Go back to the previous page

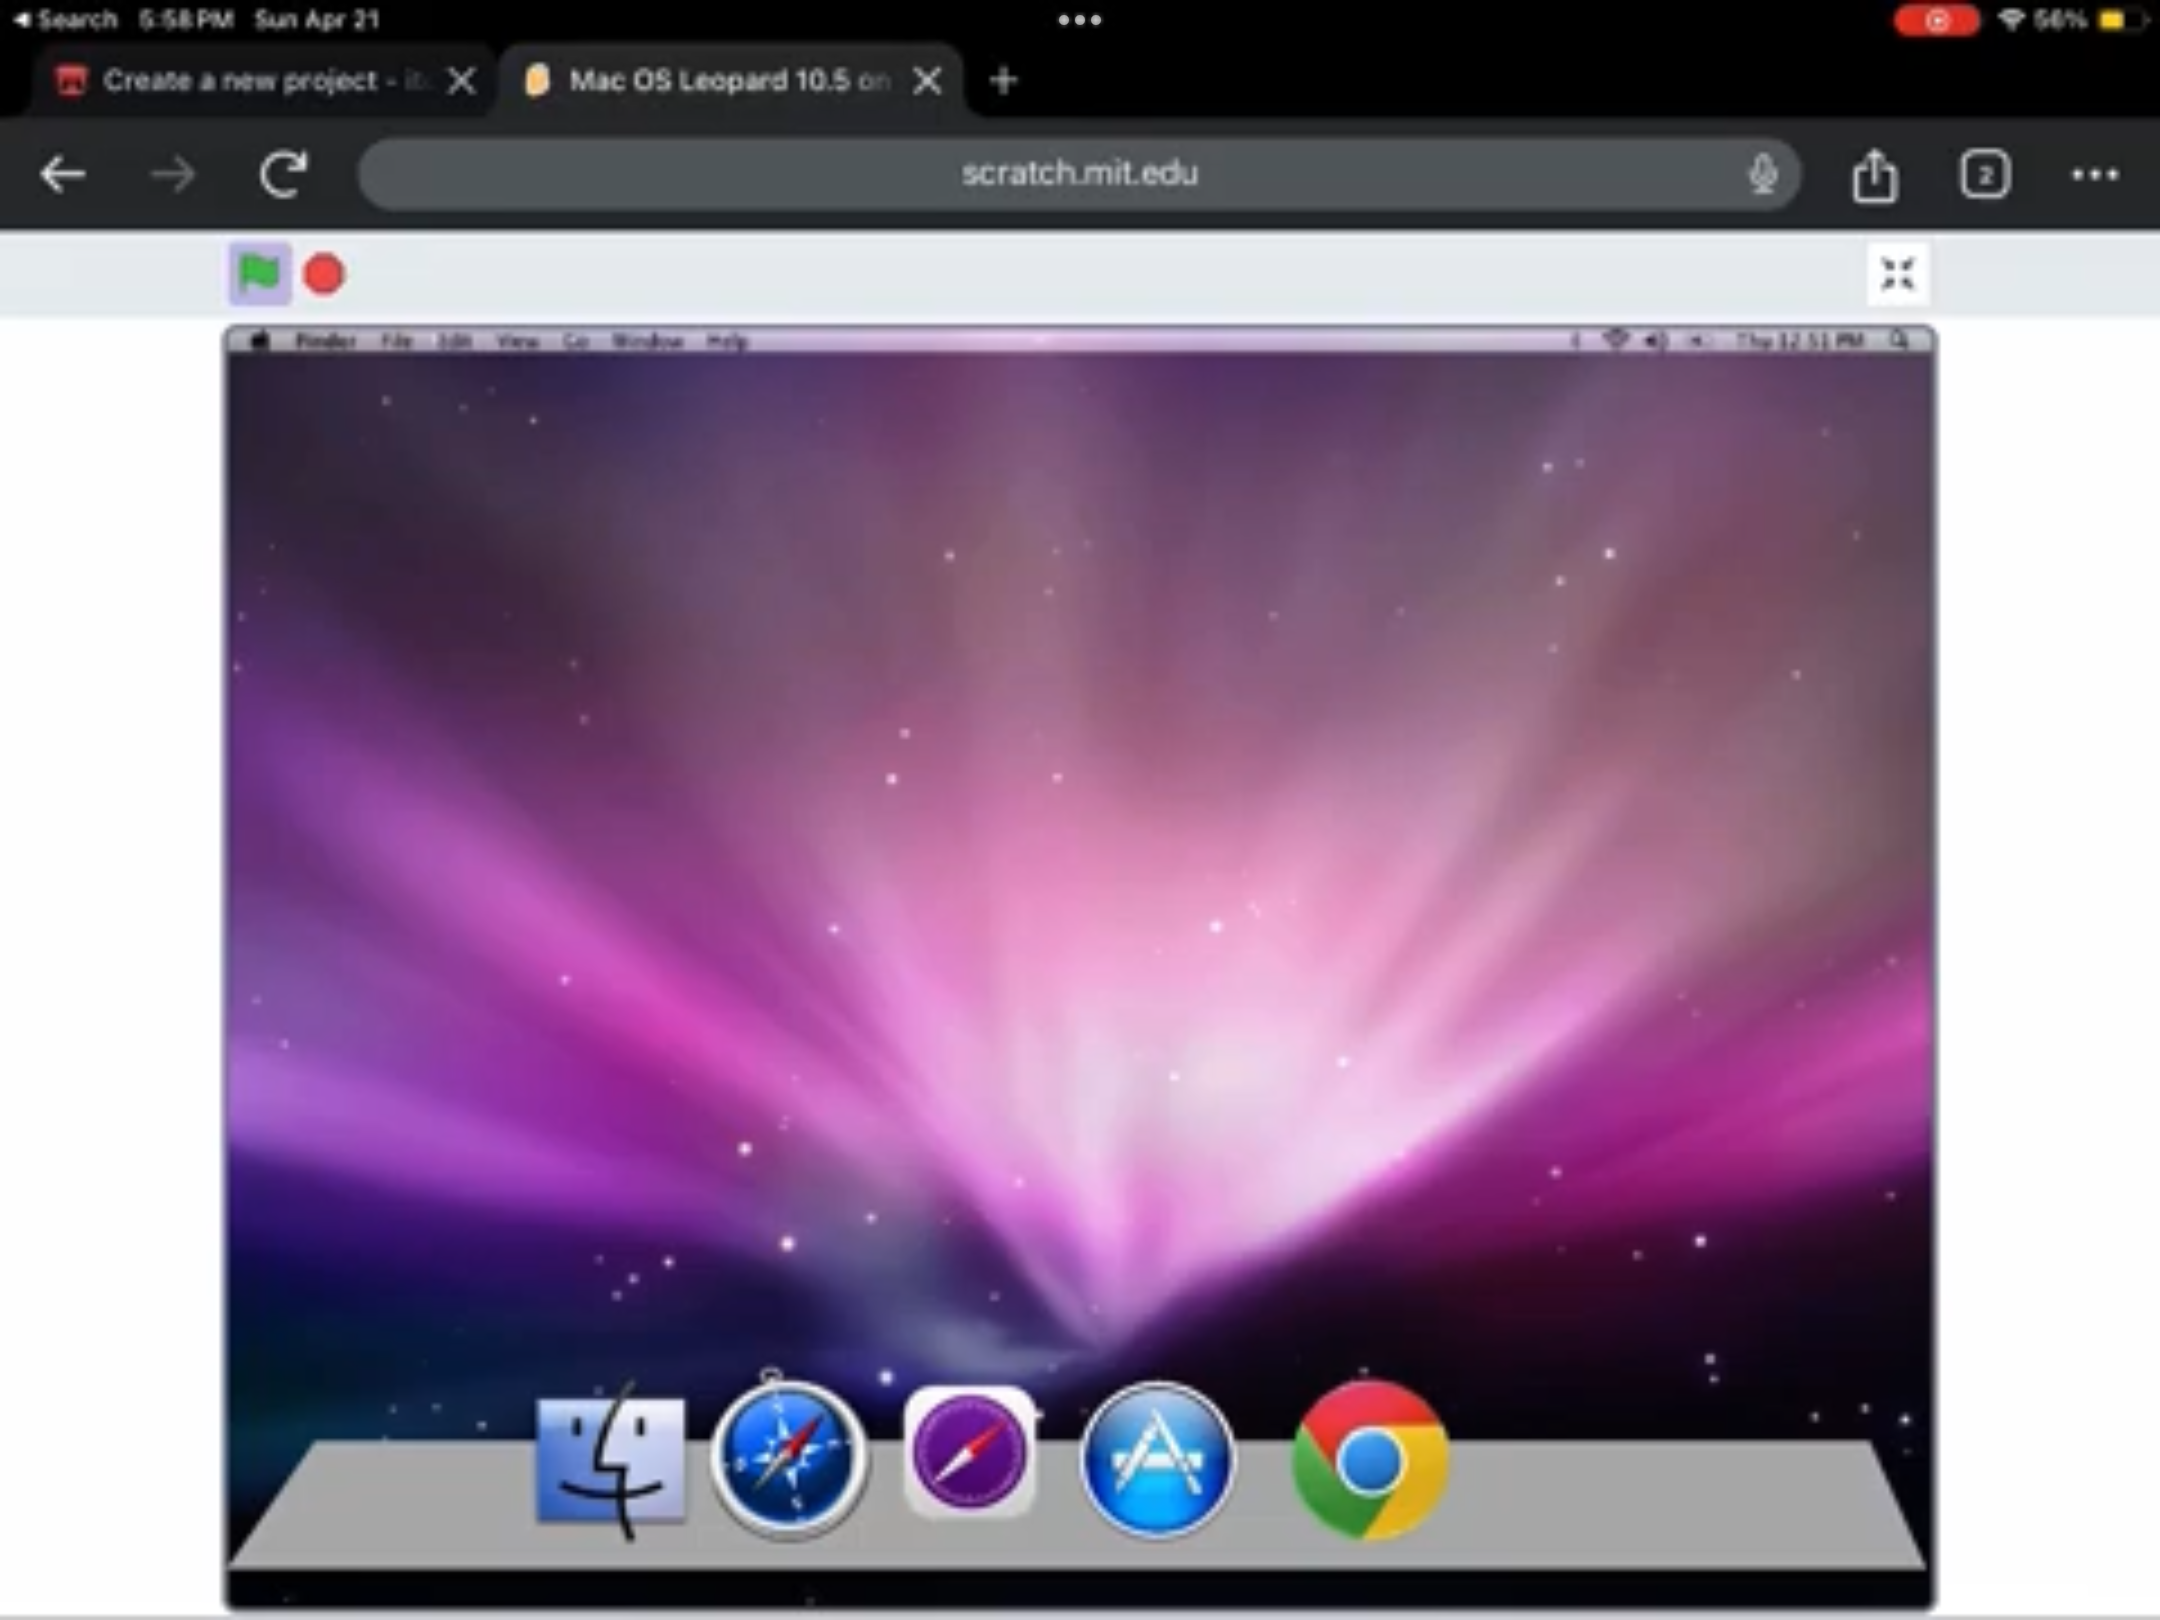(63, 174)
